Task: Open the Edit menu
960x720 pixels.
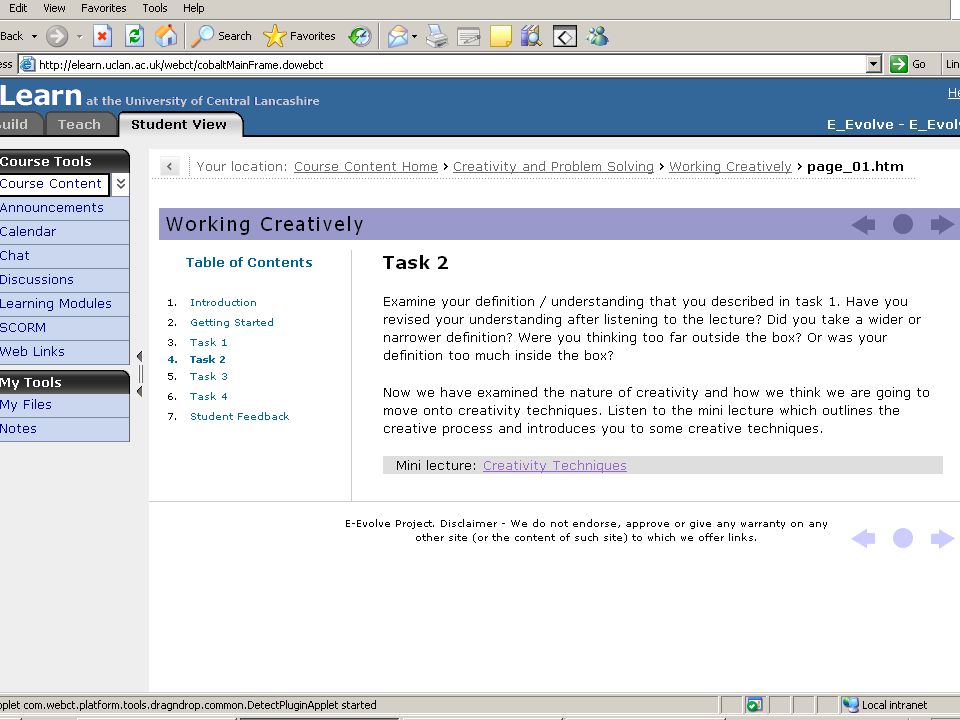Action: pos(18,8)
